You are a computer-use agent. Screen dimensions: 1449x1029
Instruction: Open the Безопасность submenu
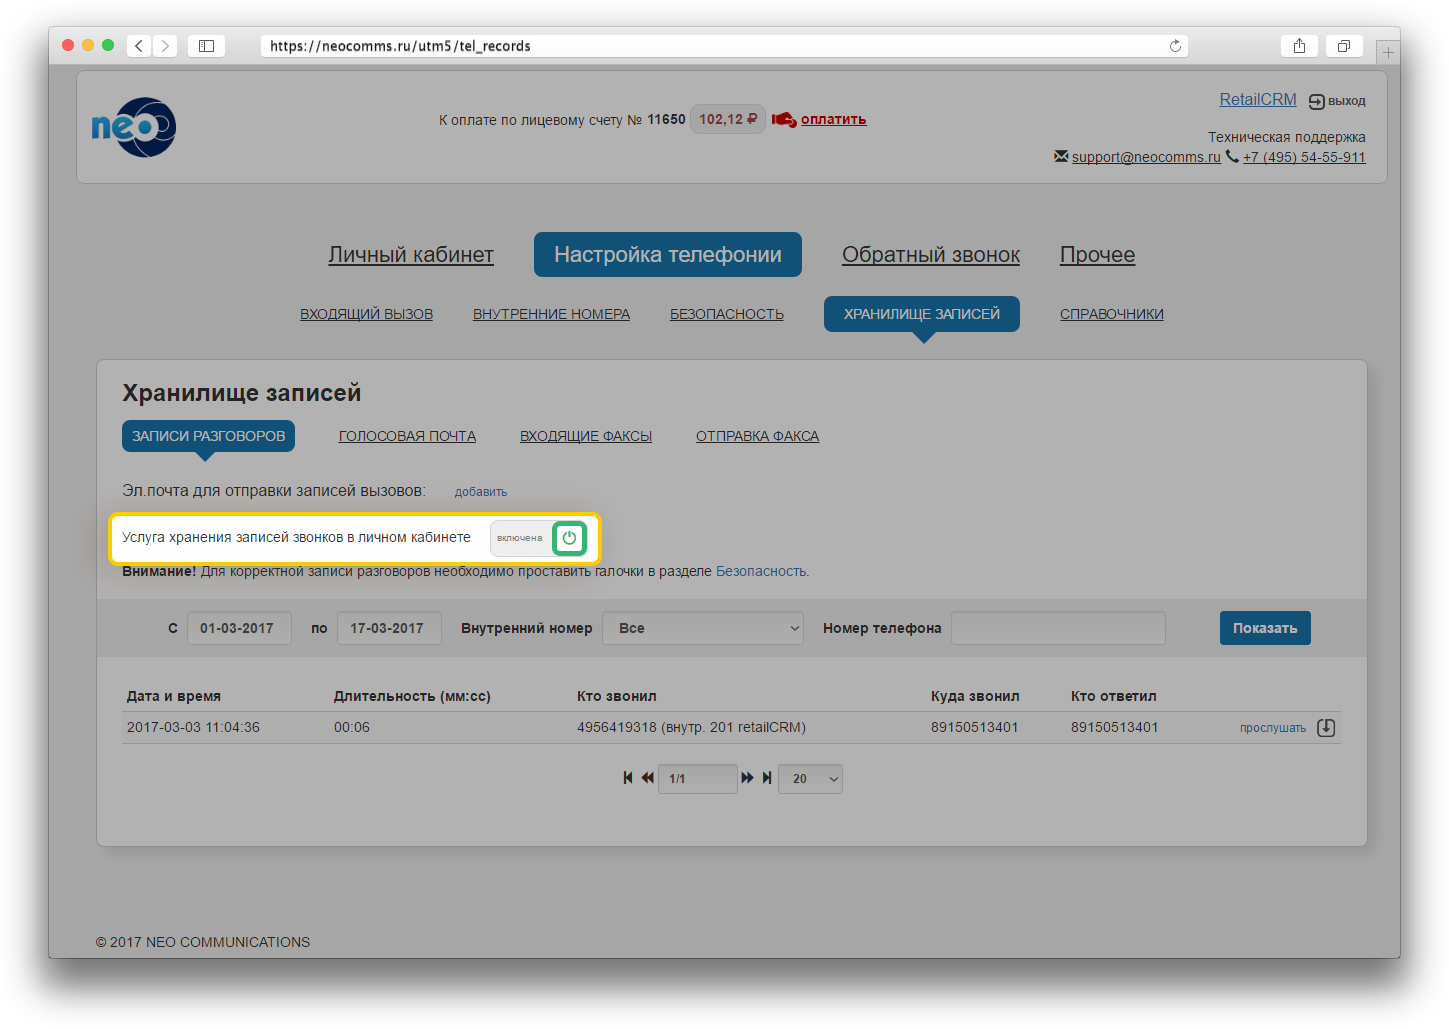727,314
